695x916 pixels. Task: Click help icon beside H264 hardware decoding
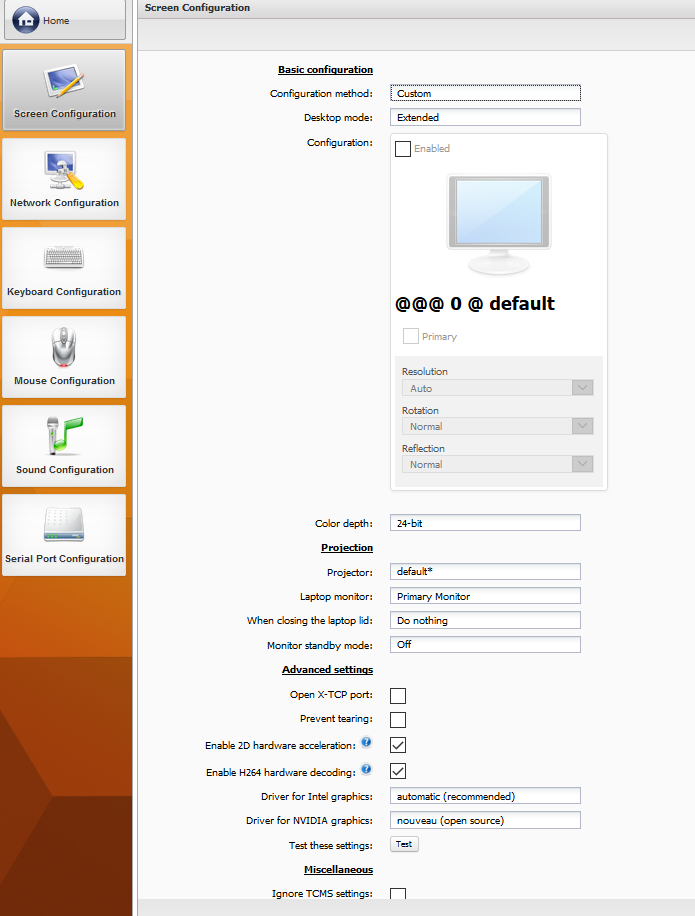(366, 769)
